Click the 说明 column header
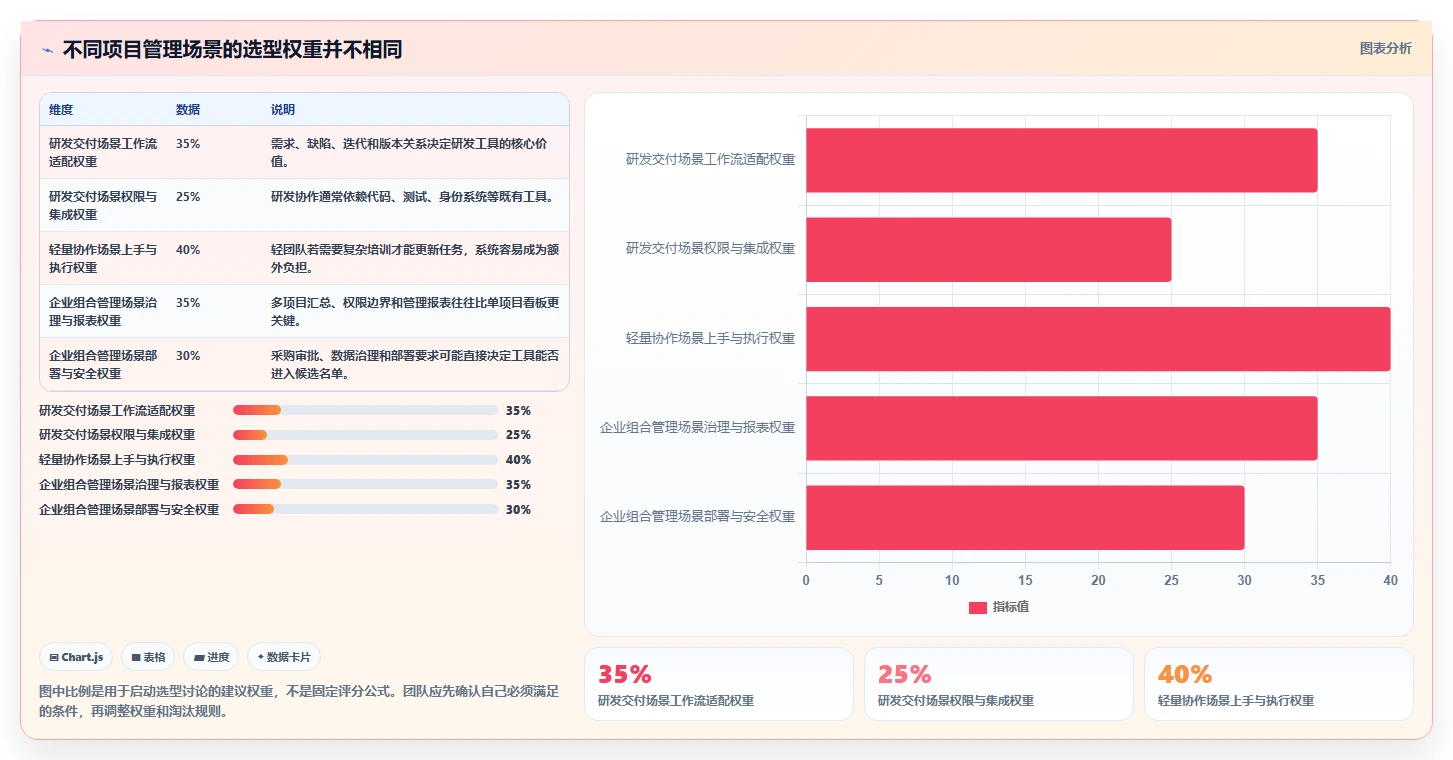Image resolution: width=1453 pixels, height=760 pixels. [283, 110]
